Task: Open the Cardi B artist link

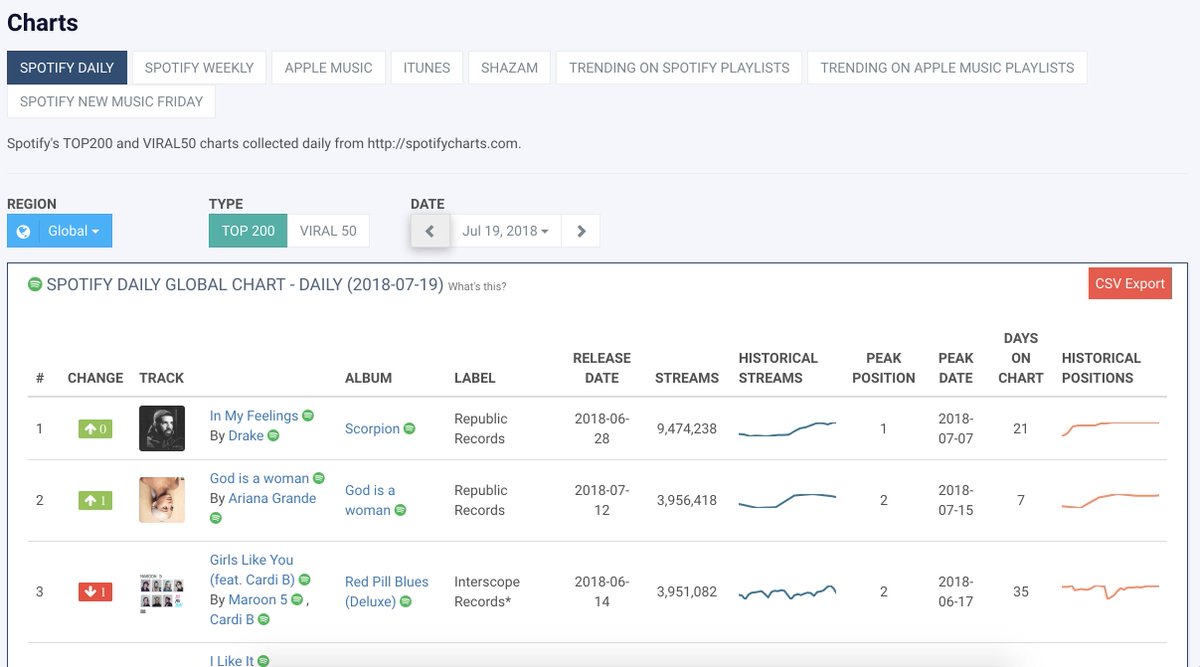Action: click(x=232, y=620)
